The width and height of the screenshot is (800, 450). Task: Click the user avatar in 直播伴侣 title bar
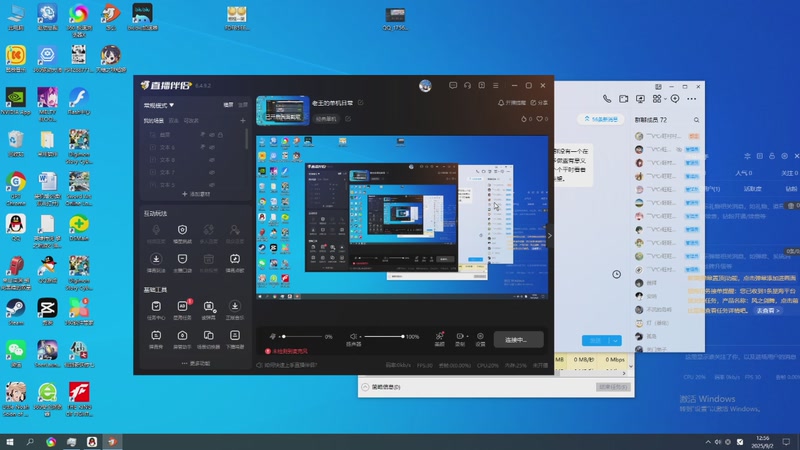425,86
